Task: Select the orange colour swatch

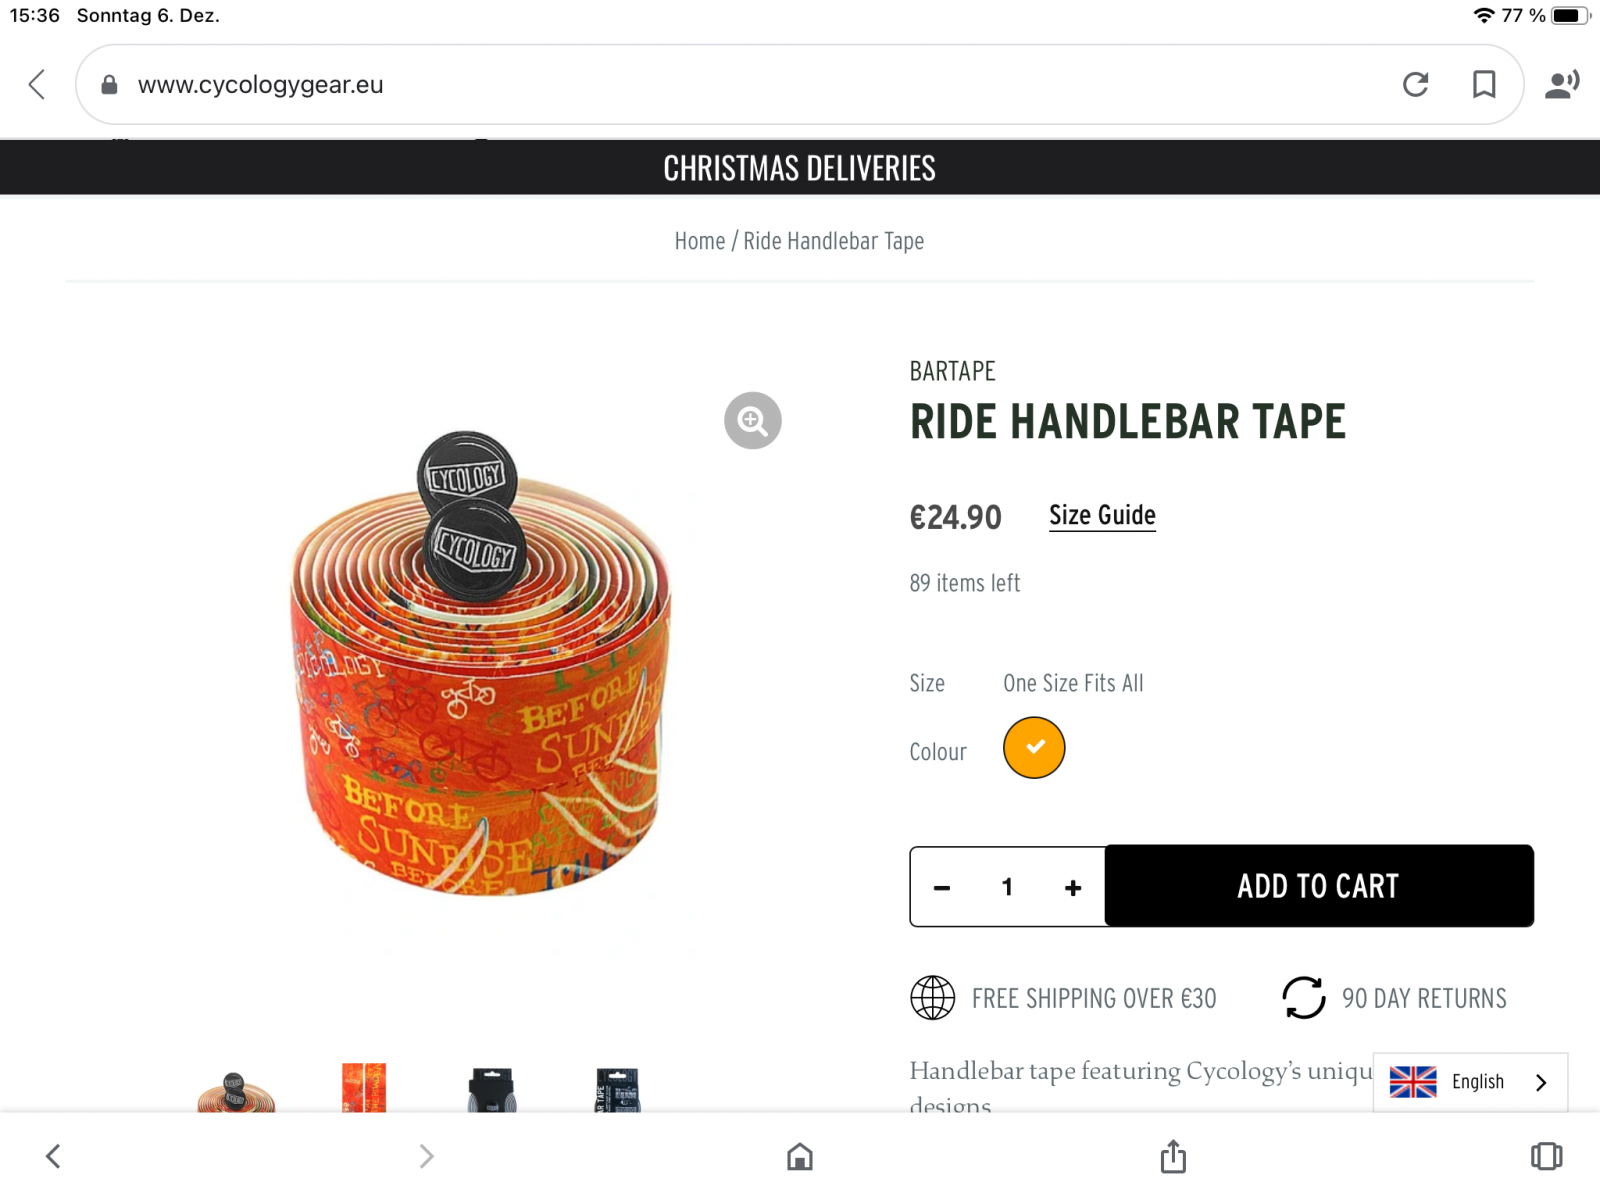Action: (1034, 748)
